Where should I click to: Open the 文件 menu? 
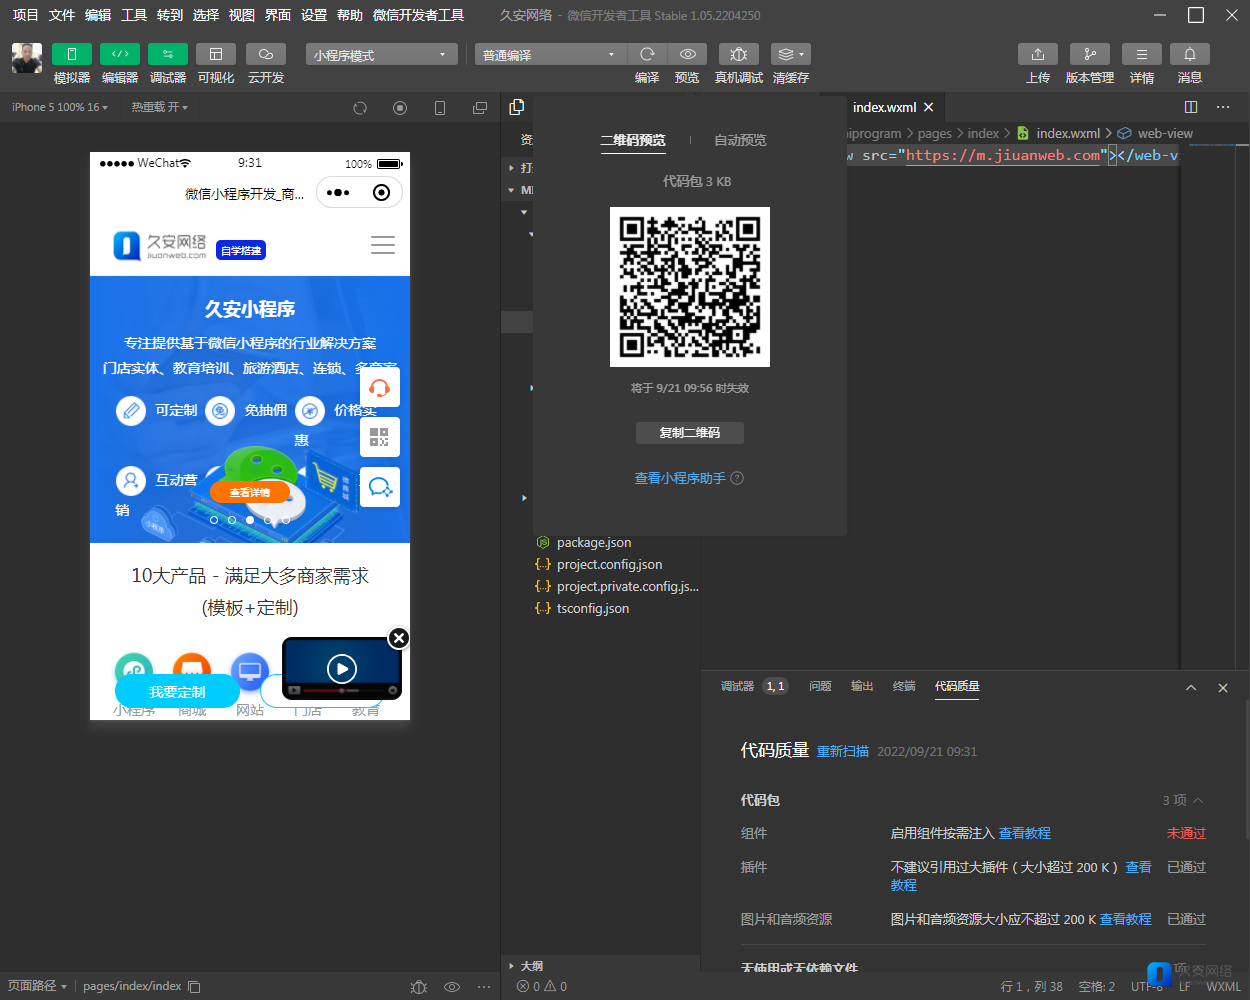tap(62, 15)
